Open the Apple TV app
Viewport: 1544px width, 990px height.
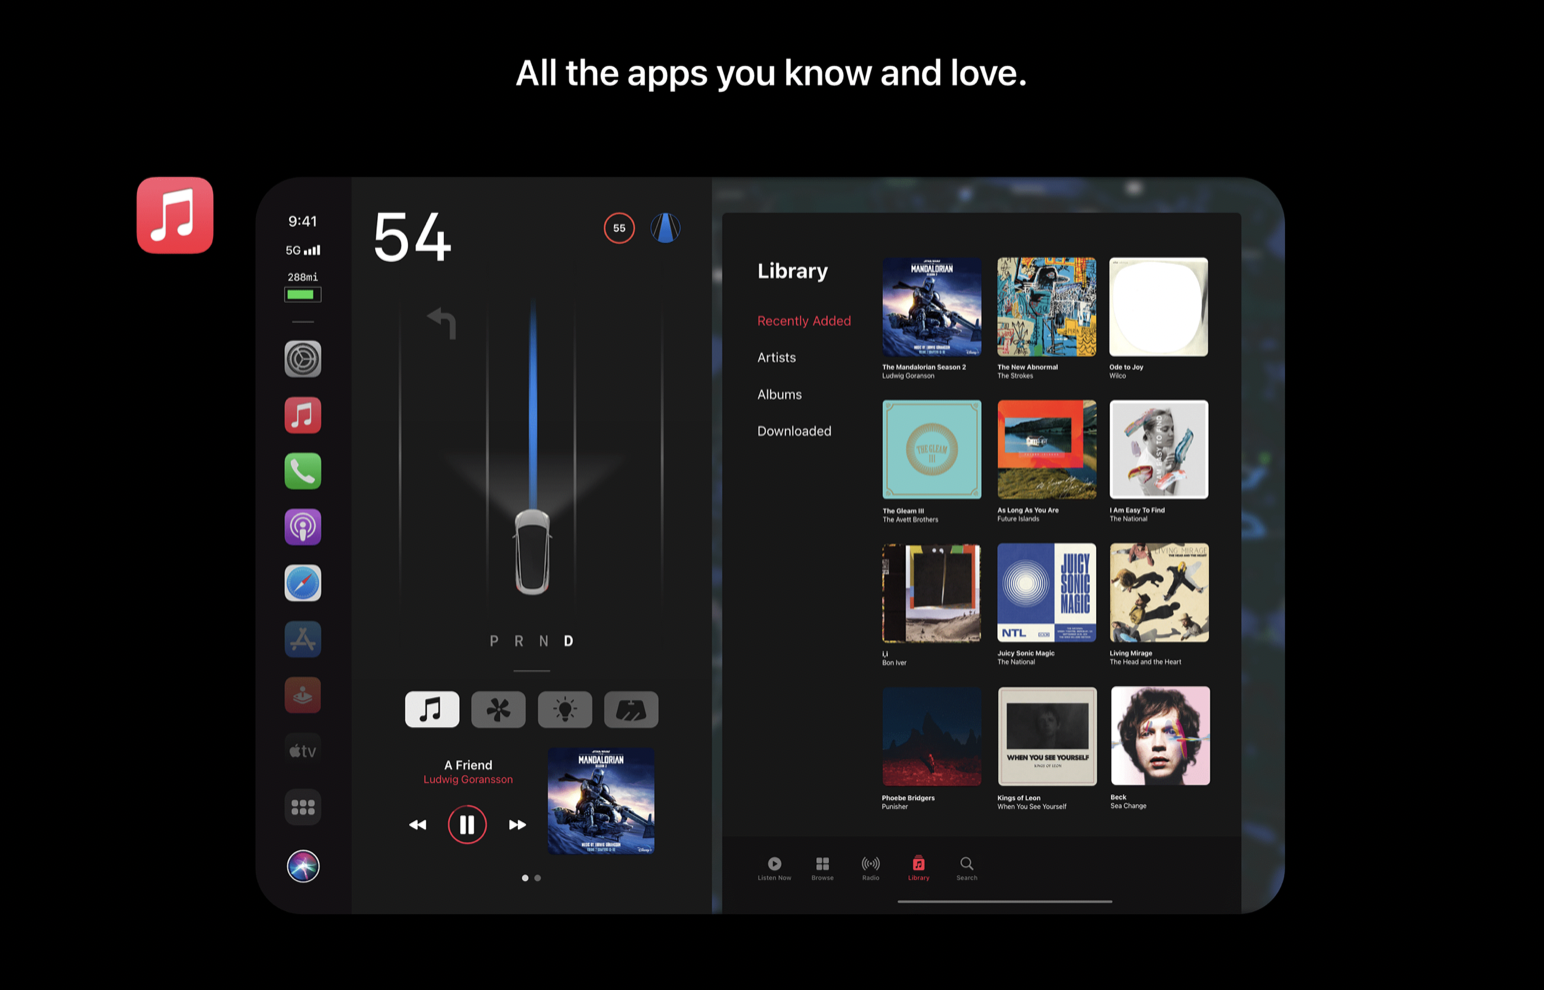(x=302, y=751)
